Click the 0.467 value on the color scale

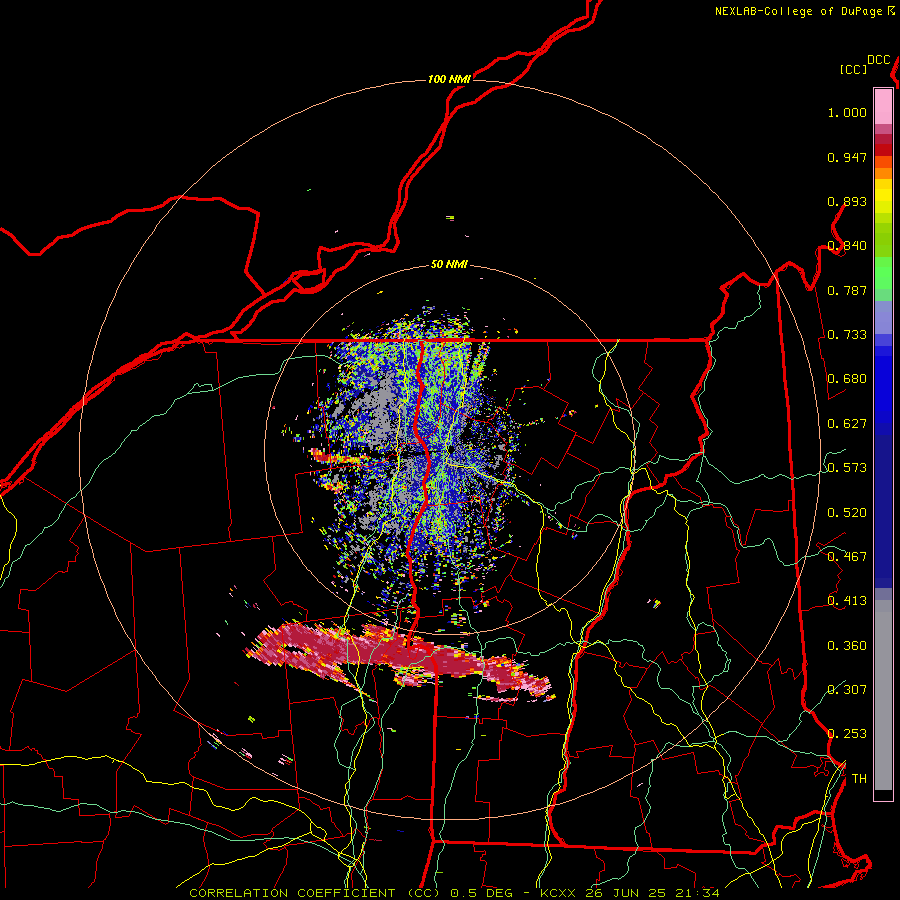coord(847,556)
